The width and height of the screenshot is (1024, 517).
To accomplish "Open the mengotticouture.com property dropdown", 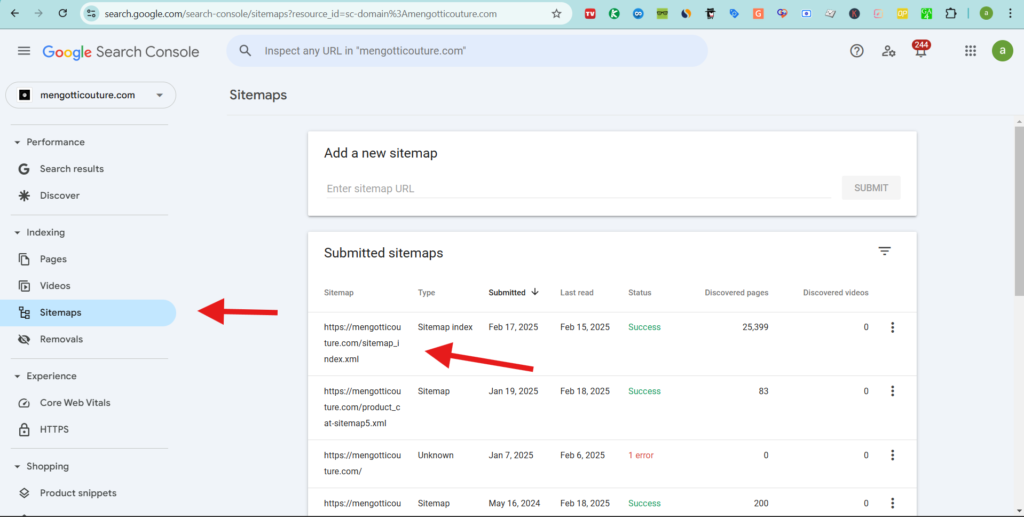I will (91, 95).
